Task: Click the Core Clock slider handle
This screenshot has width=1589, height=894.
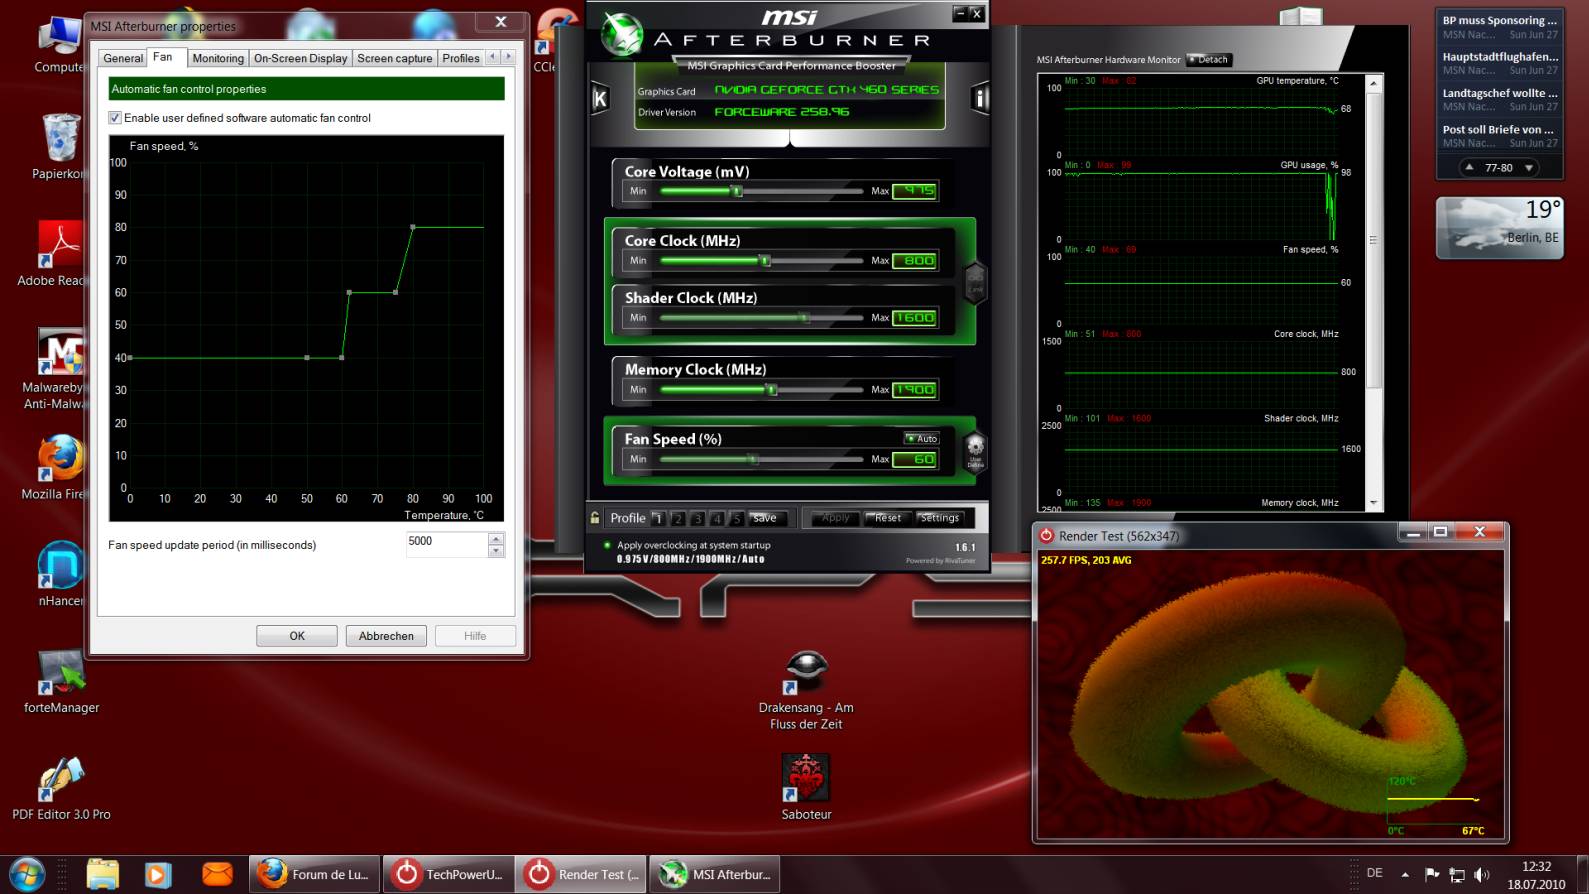Action: pos(765,260)
